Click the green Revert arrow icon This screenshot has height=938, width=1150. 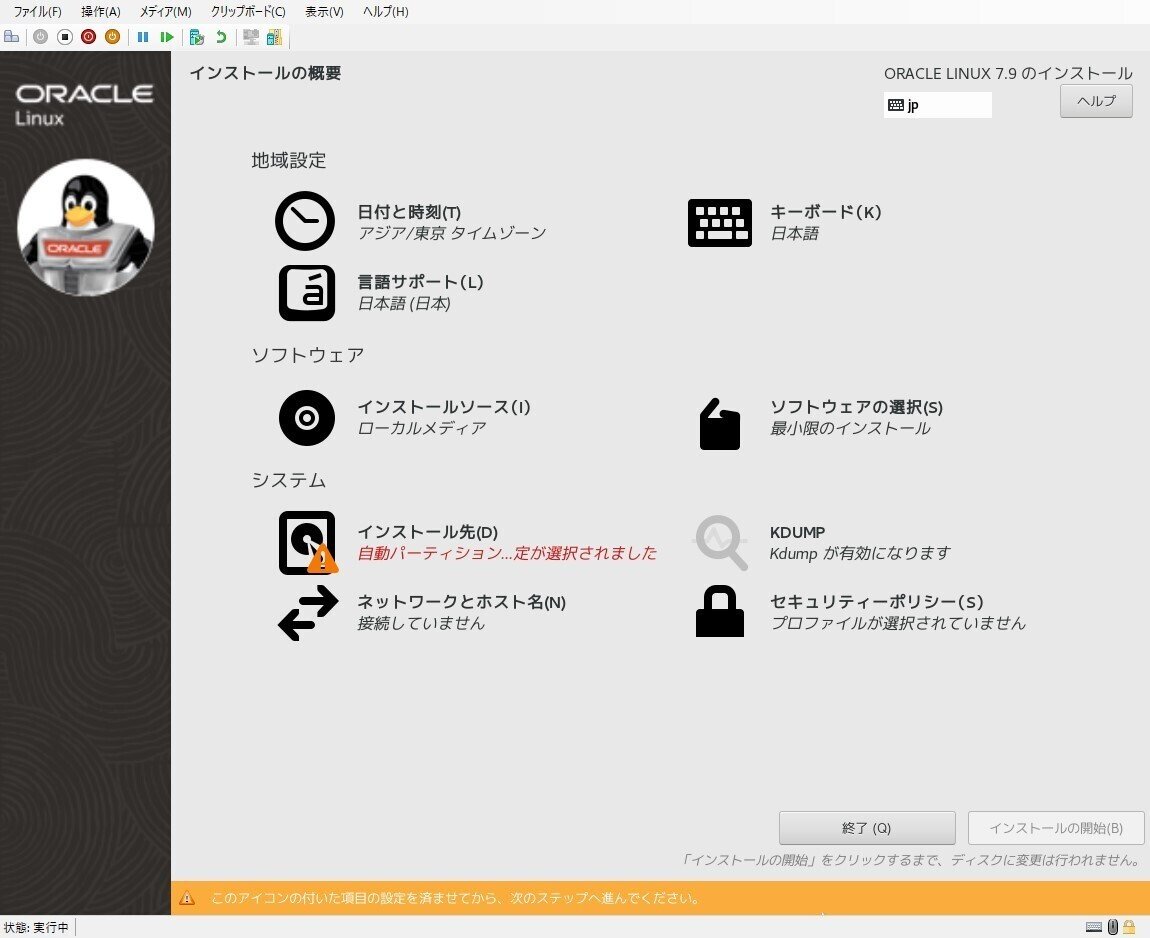click(221, 37)
